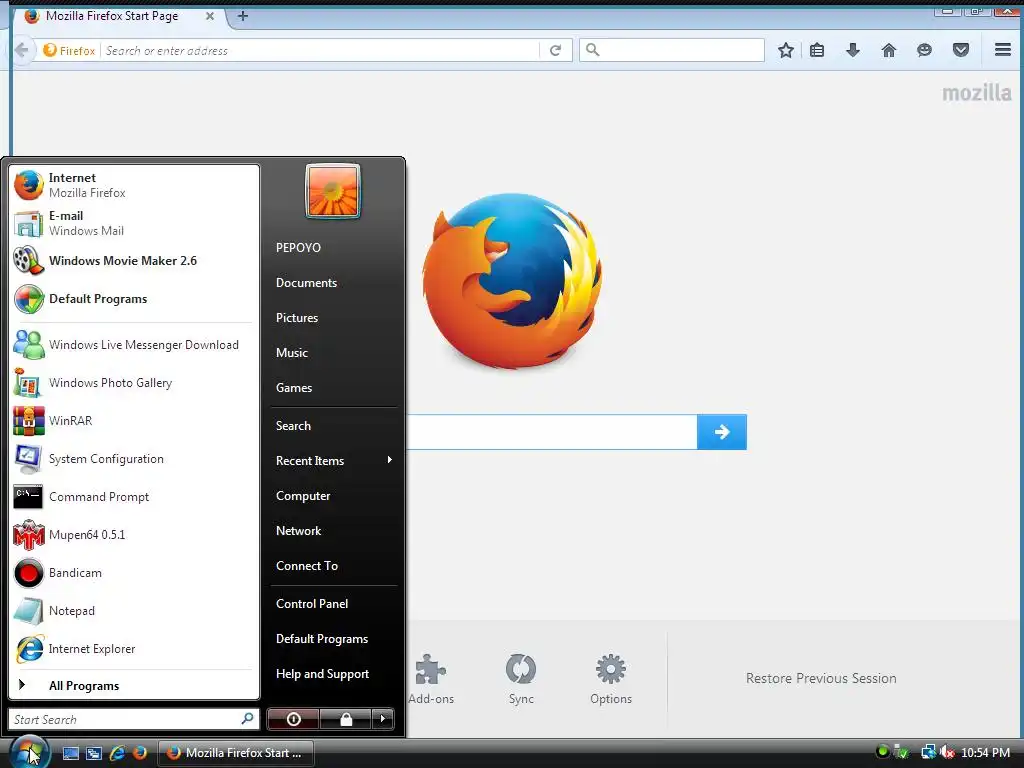The width and height of the screenshot is (1024, 768).
Task: Open Network from the Start menu
Action: [x=298, y=531]
